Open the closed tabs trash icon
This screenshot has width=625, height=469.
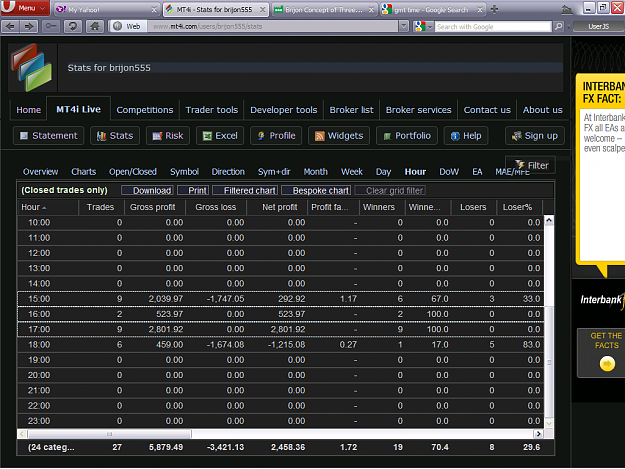(566, 9)
